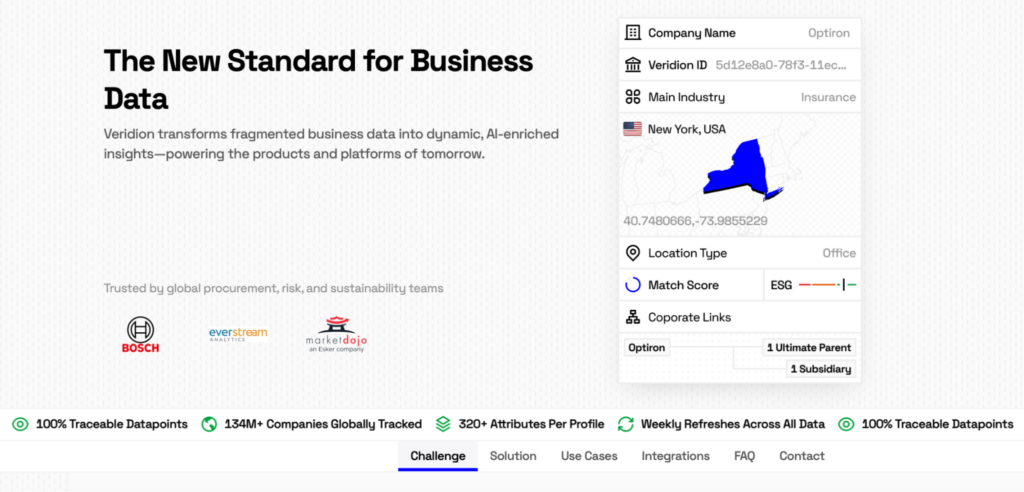Select the Use Cases tab

pyautogui.click(x=589, y=456)
